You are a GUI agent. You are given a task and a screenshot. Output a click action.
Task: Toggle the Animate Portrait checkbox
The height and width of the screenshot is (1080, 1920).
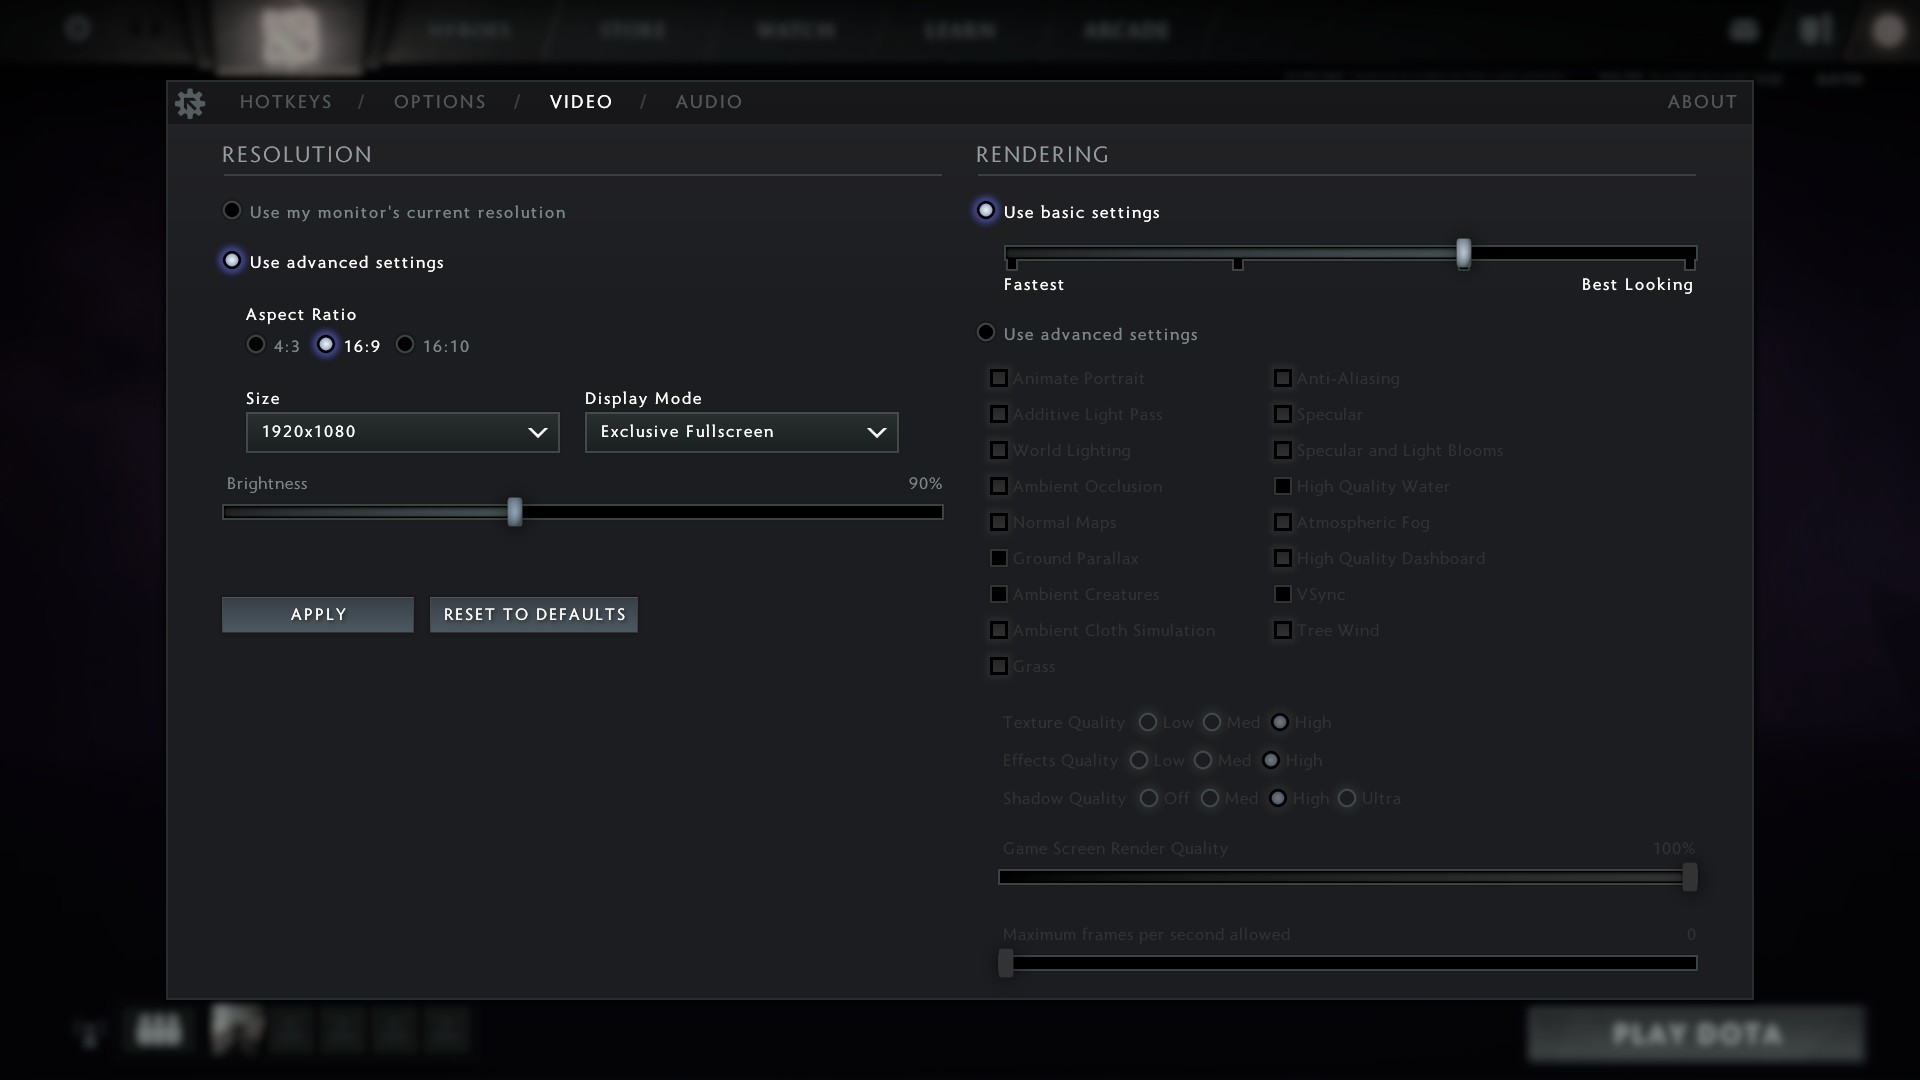pyautogui.click(x=998, y=378)
